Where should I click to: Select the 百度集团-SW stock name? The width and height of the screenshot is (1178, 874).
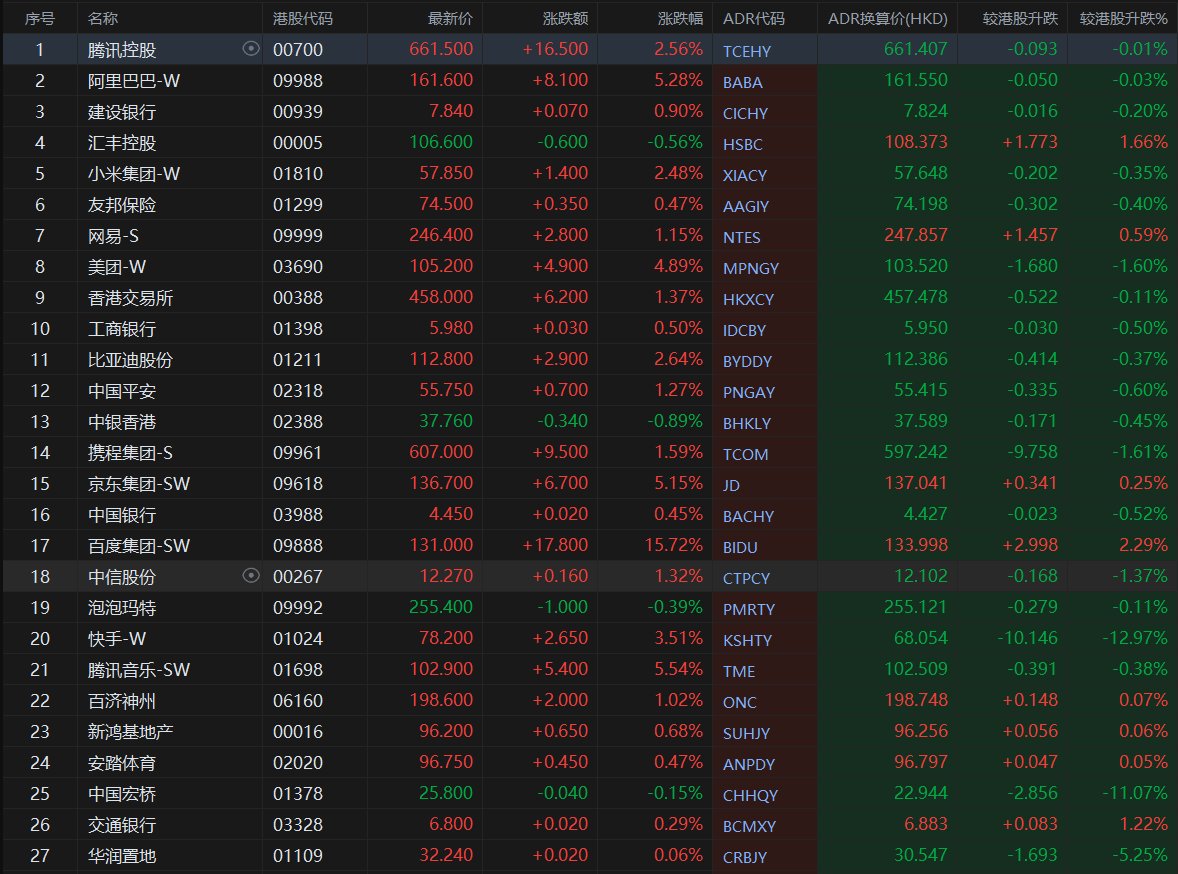click(139, 546)
